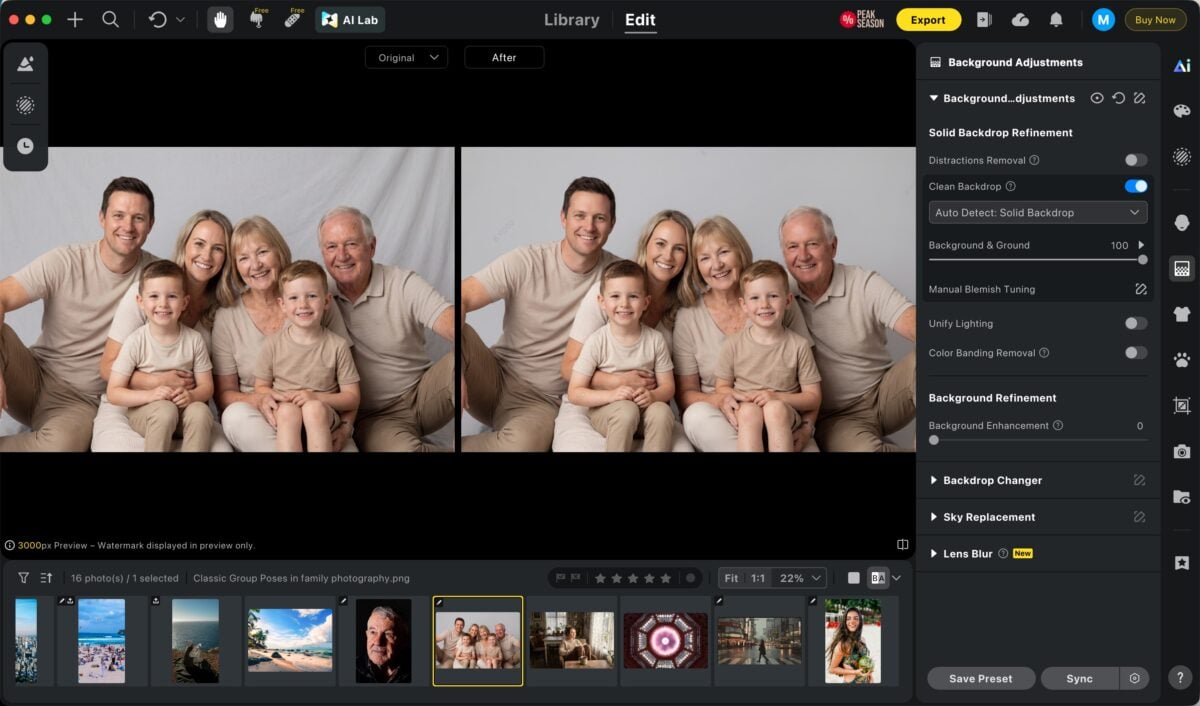
Task: Open the color palette icon in right sidebar
Action: [1182, 111]
